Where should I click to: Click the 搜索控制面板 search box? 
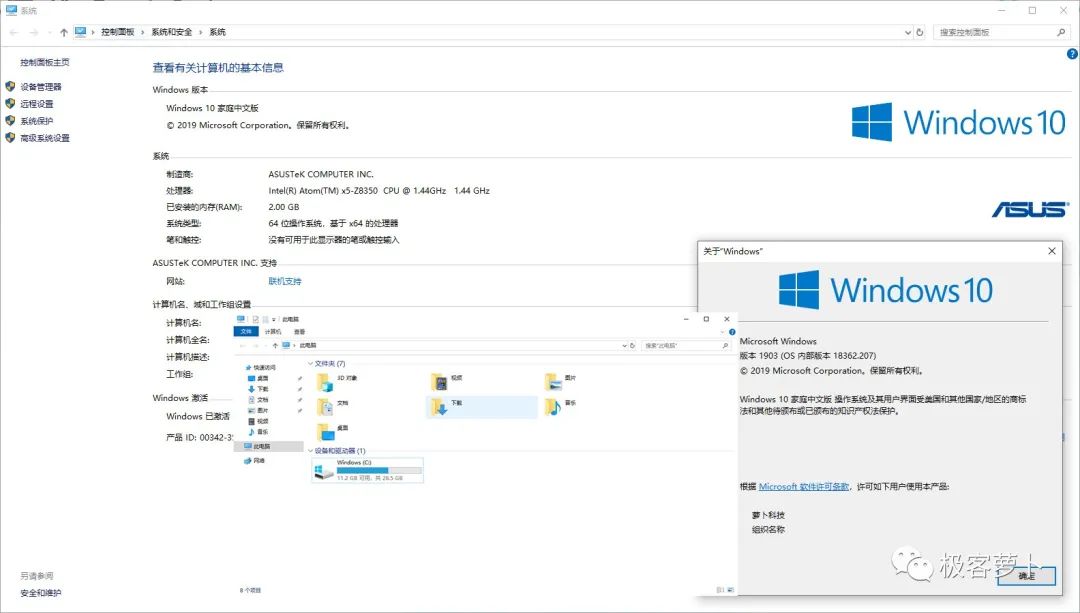point(1002,32)
